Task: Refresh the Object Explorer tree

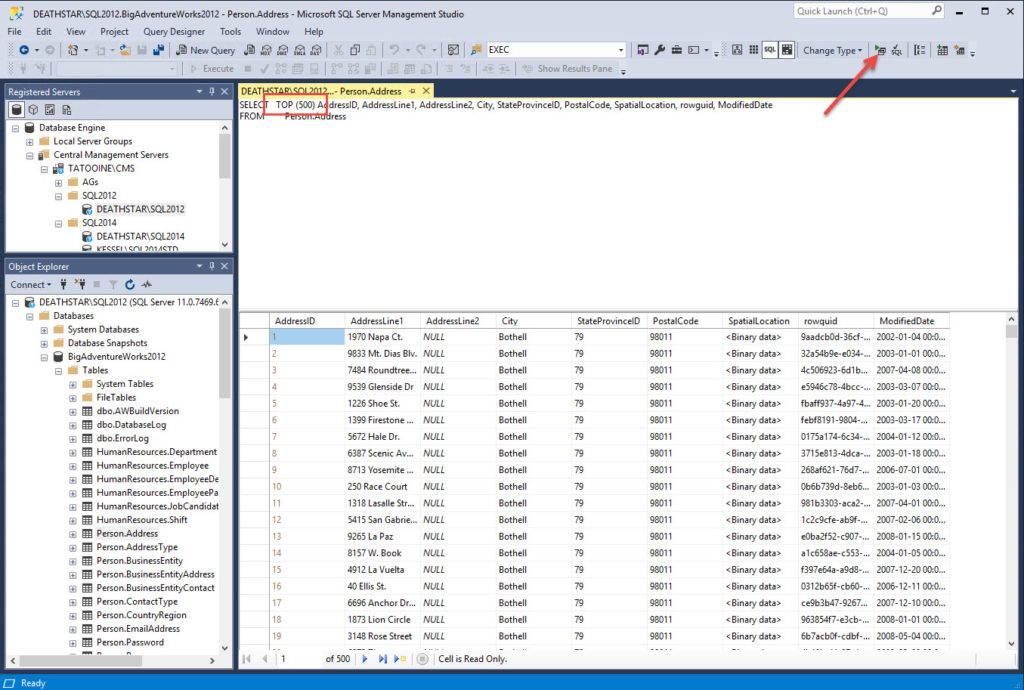Action: click(x=130, y=284)
